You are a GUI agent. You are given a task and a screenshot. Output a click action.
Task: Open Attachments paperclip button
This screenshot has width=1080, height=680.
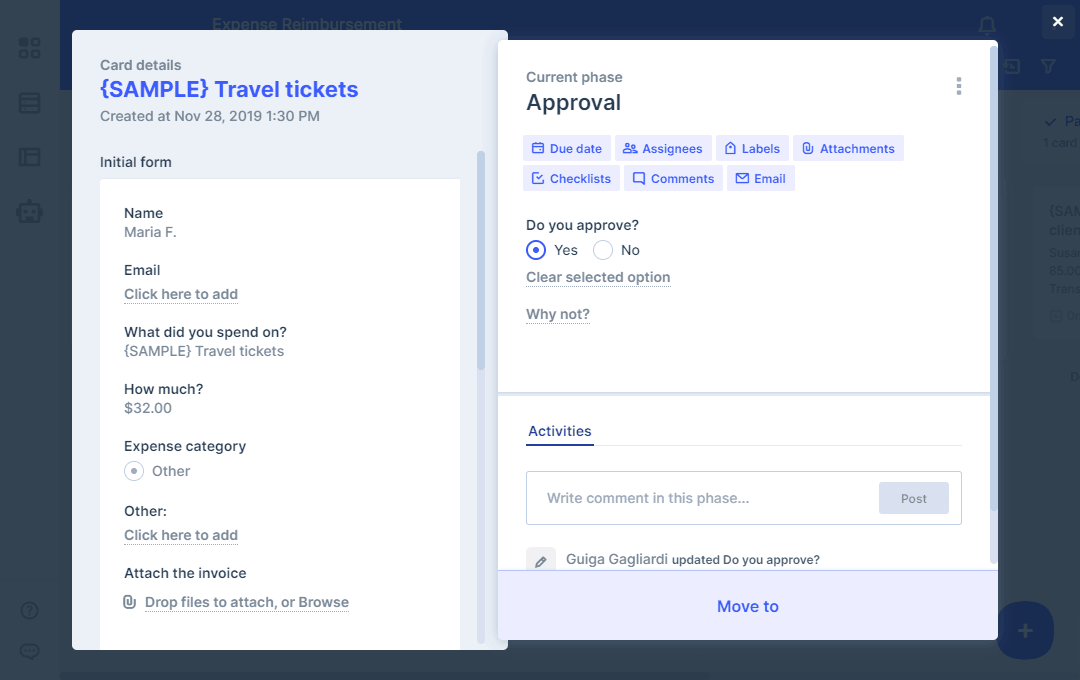[x=847, y=149]
